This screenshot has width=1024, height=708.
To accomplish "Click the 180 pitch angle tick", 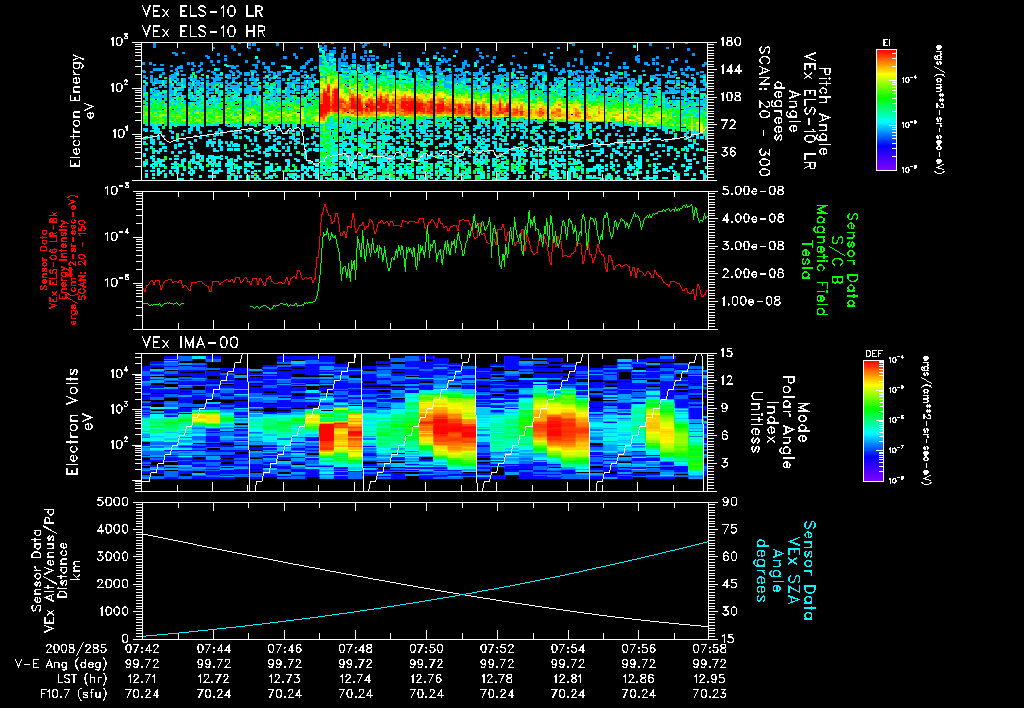I will [731, 42].
